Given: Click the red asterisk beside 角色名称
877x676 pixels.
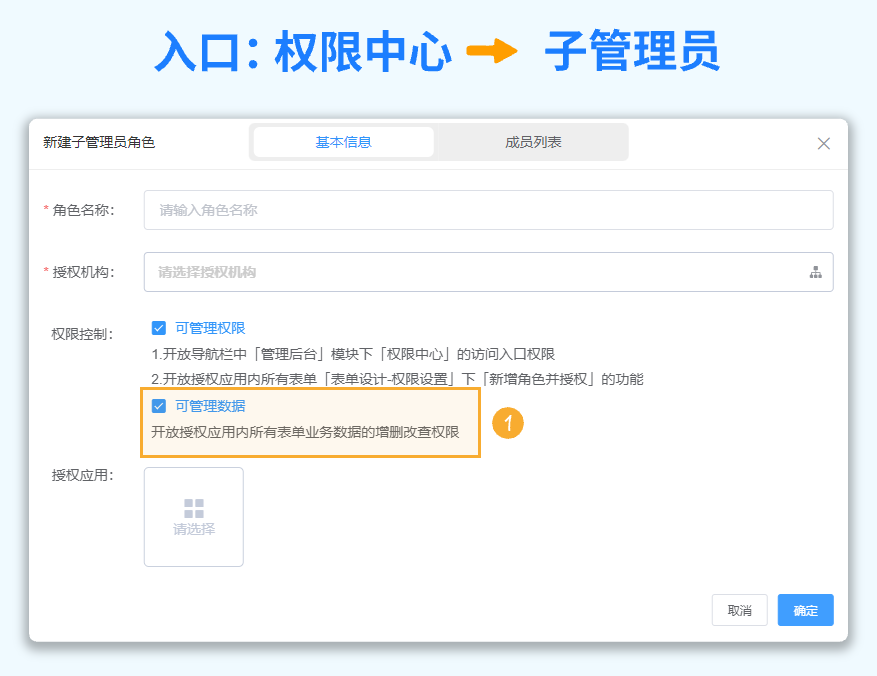Looking at the screenshot, I should tap(48, 210).
